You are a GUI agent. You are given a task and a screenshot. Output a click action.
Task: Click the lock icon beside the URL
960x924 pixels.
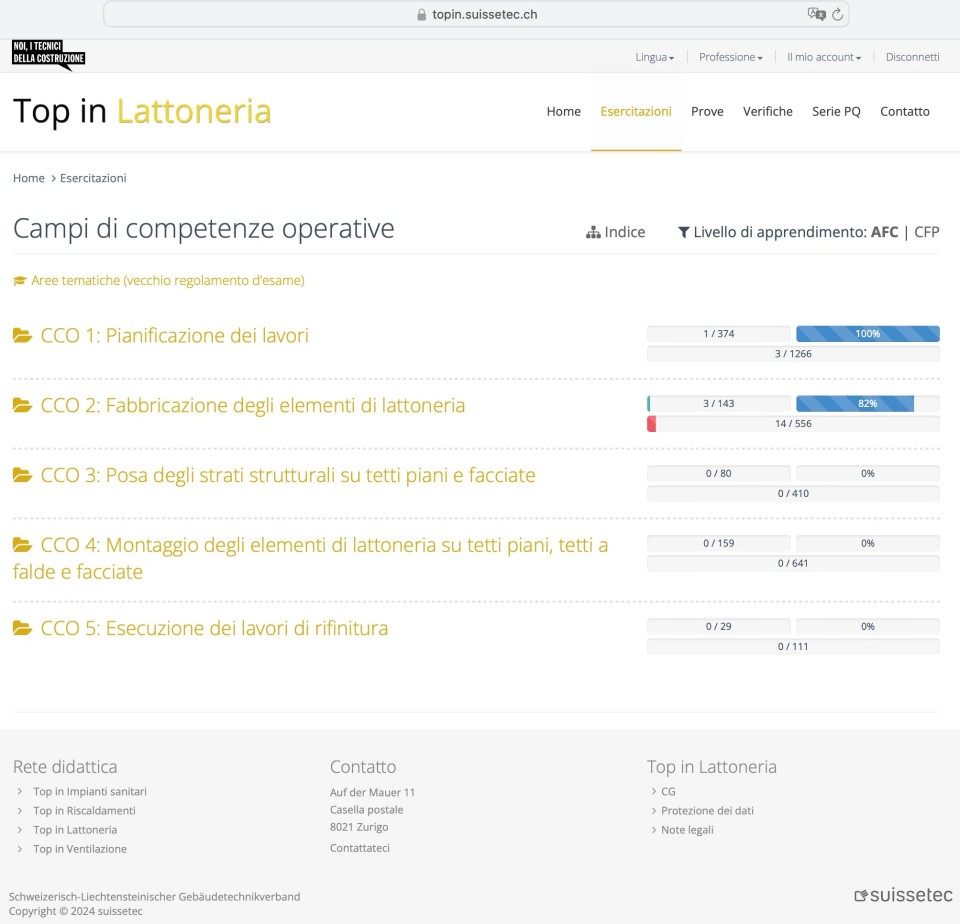coord(421,15)
